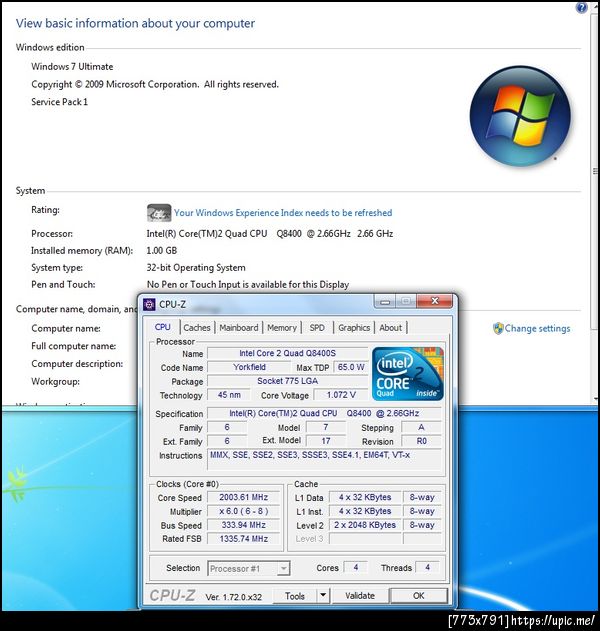Click the Windows 7 Ultimate edition text
Viewport: 600px width, 631px height.
72,67
